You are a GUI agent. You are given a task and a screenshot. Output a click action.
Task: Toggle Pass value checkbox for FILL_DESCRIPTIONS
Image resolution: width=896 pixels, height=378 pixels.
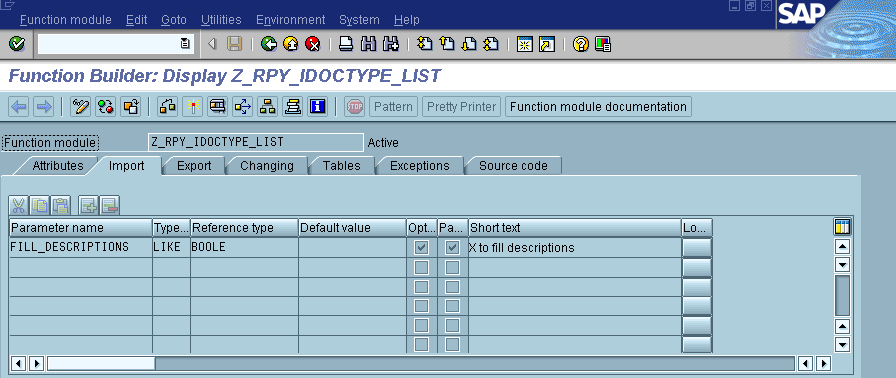pos(453,248)
